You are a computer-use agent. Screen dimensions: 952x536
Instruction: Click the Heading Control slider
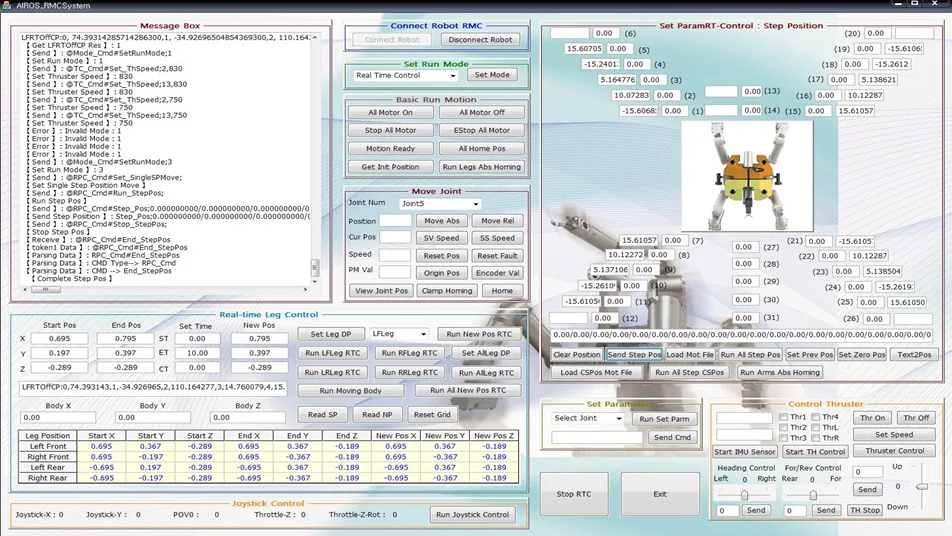pyautogui.click(x=744, y=494)
